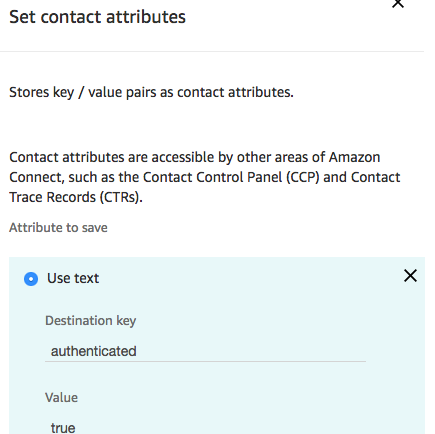435x434 pixels.
Task: Place cursor after the word authenticated
Action: 138,351
